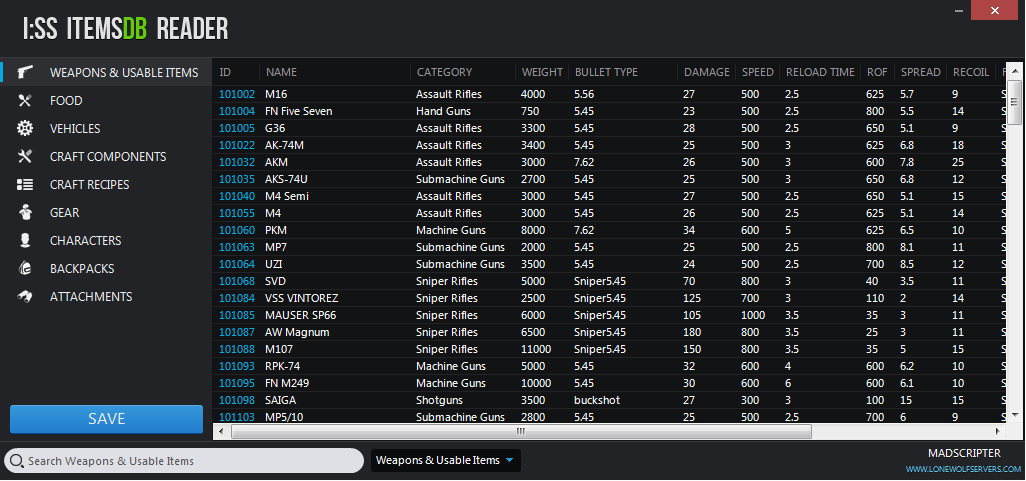Open the Weapons & Usable Items dropdown
Image resolution: width=1026 pixels, height=481 pixels.
coord(446,460)
